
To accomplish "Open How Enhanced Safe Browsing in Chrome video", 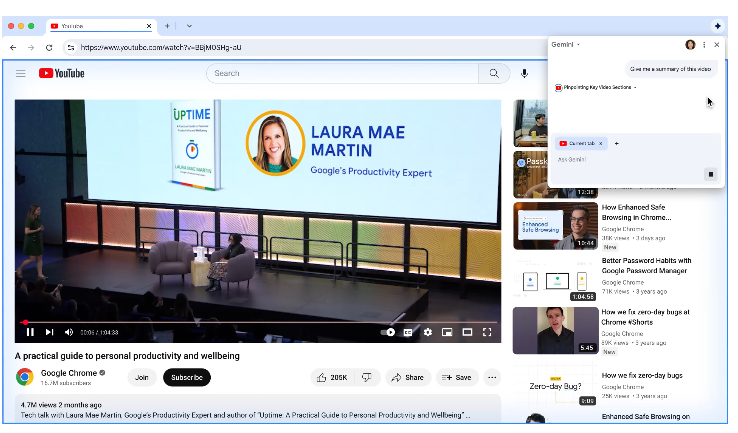I will coord(636,212).
